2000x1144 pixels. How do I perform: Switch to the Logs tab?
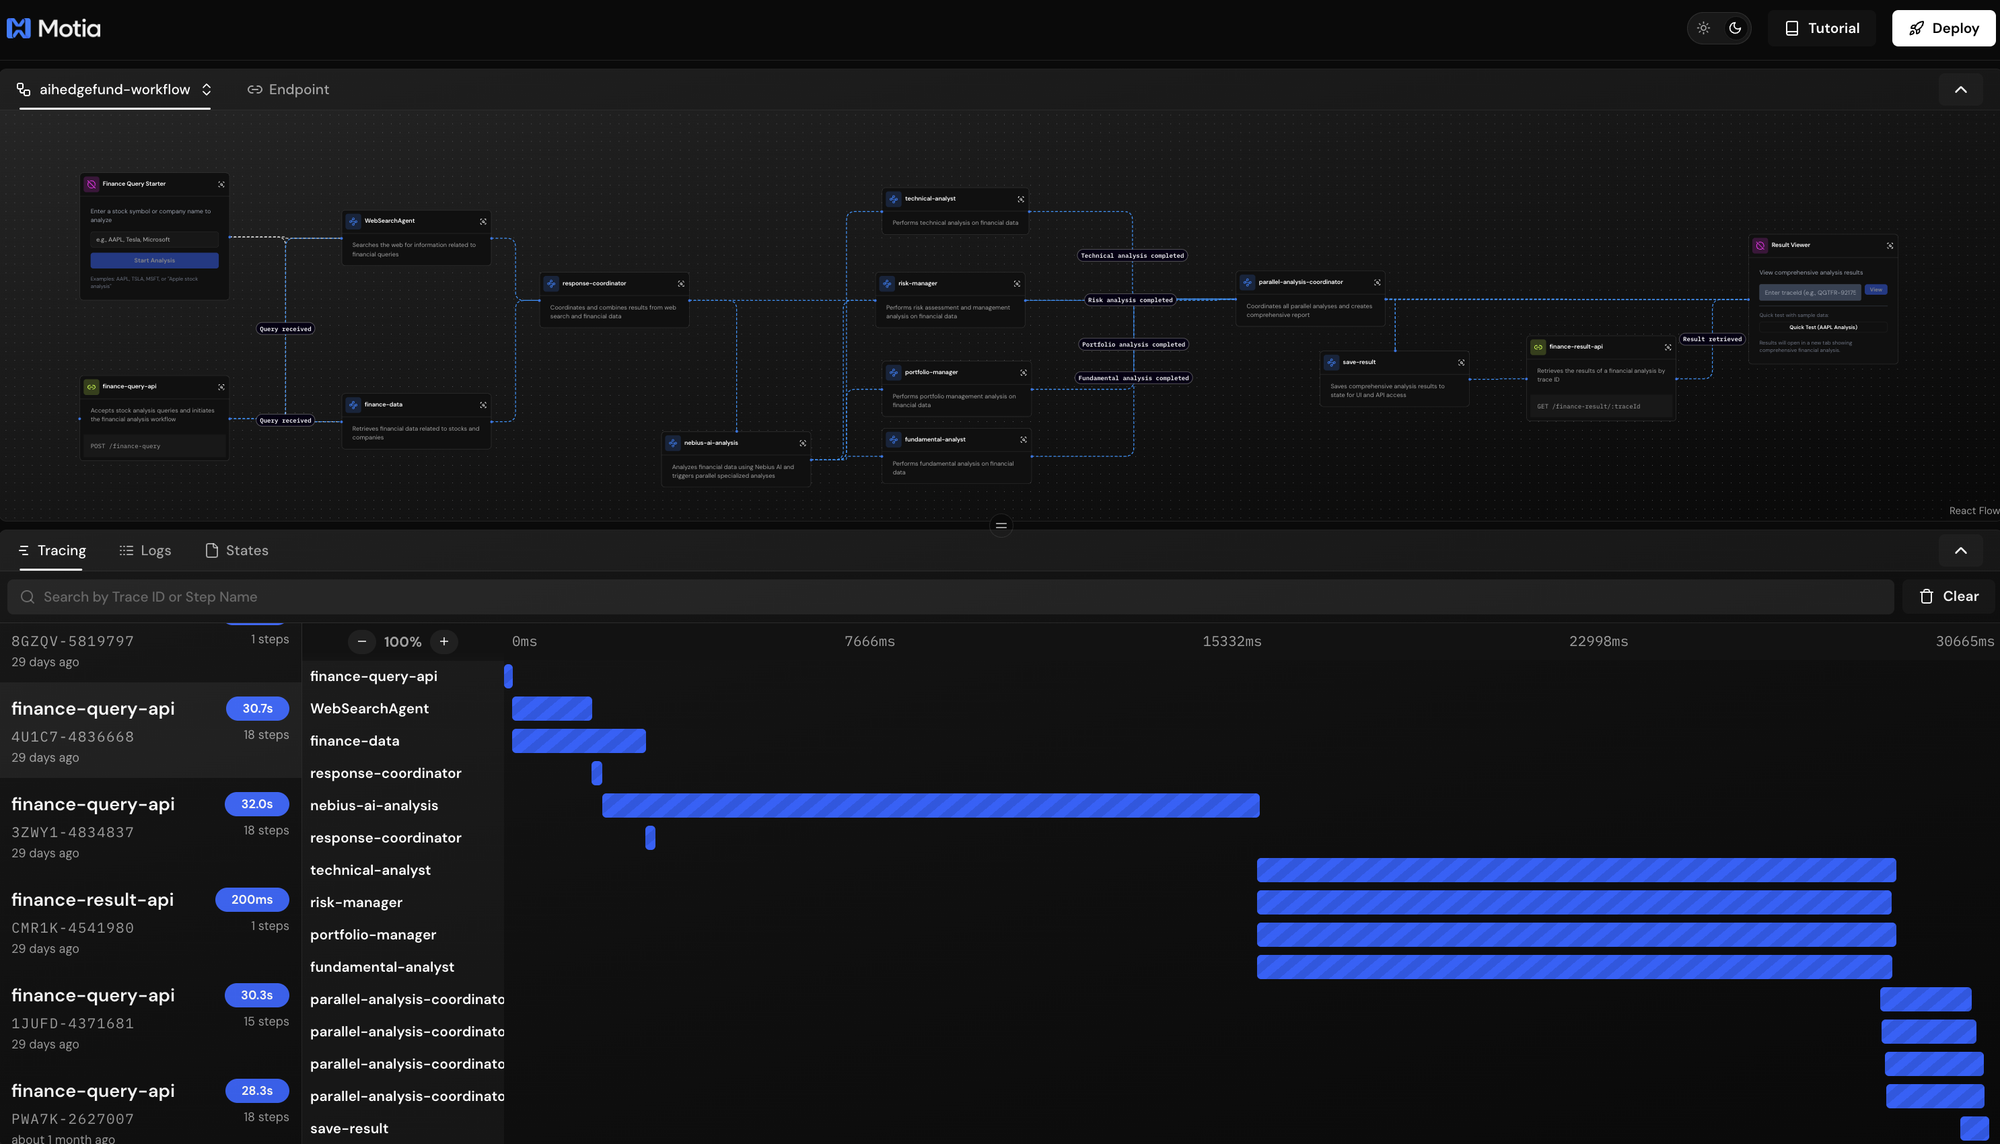click(145, 551)
